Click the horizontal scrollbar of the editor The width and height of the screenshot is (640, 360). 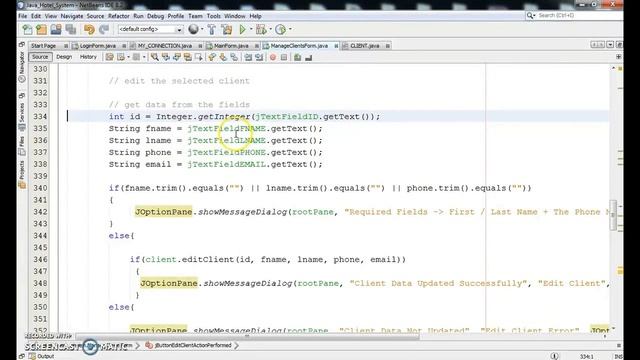click(x=247, y=336)
